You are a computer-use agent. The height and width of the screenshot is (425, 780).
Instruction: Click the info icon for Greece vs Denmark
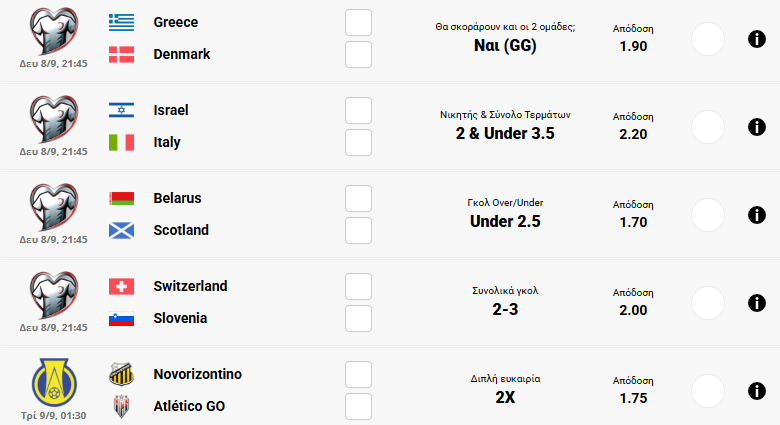(x=756, y=39)
